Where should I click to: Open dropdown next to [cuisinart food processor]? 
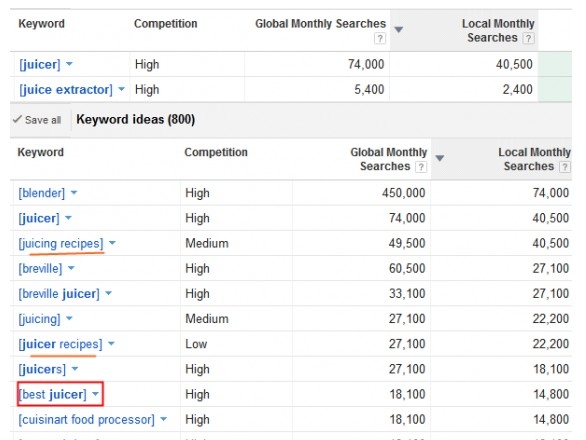[x=163, y=419]
